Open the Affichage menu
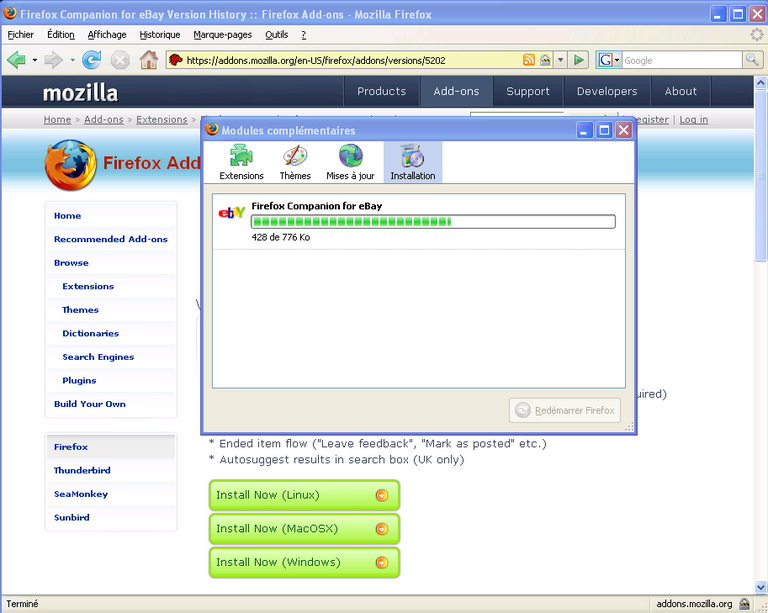Image resolution: width=768 pixels, height=613 pixels. (x=107, y=35)
